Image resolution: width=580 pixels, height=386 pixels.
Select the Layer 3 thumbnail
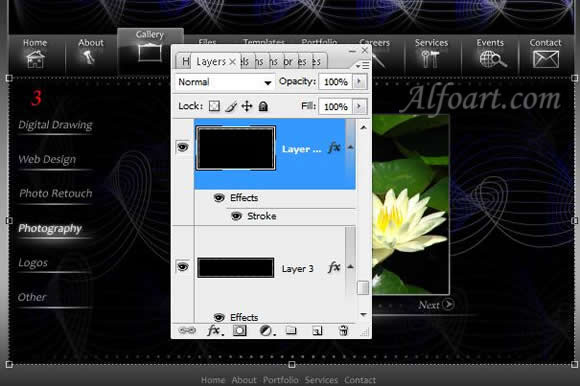(x=236, y=268)
